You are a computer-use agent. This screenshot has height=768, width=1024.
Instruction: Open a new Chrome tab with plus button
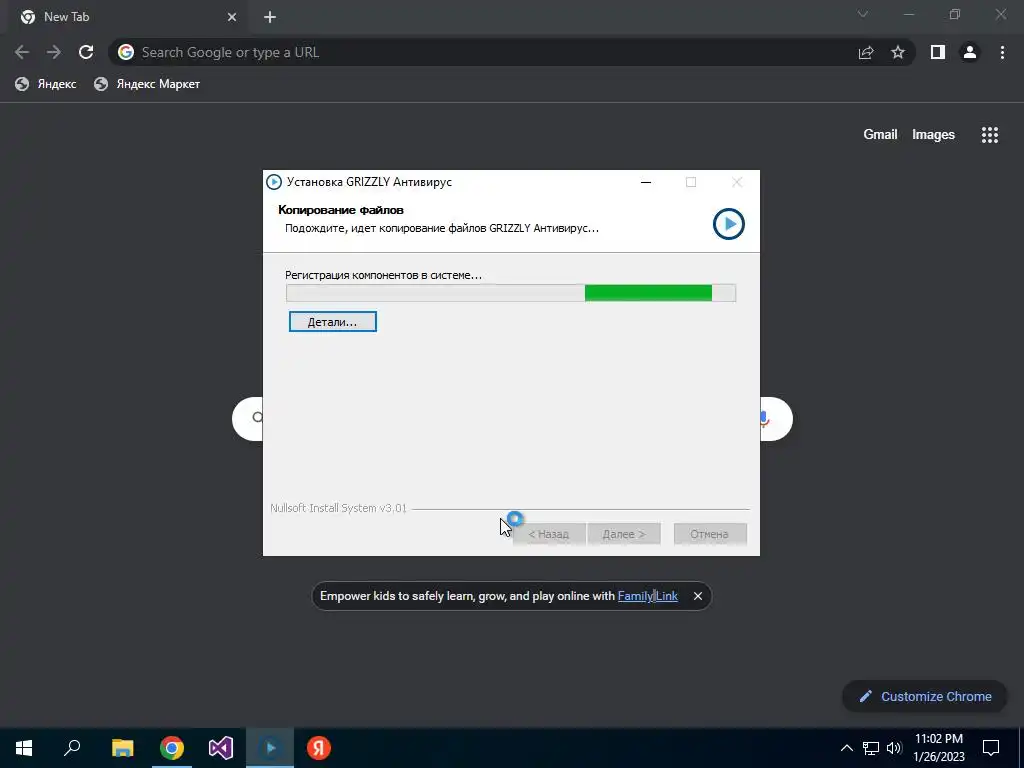tap(270, 17)
